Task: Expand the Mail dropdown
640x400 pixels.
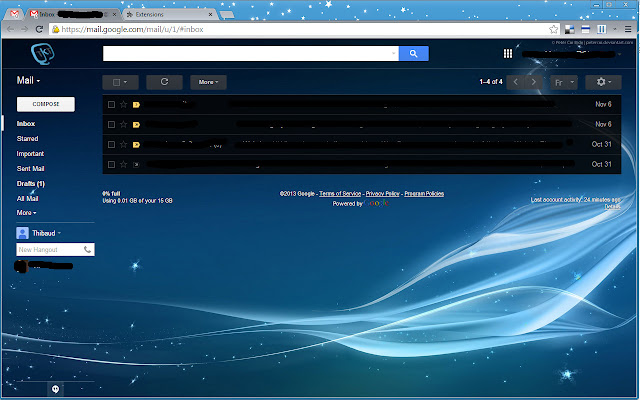Action: (x=28, y=80)
